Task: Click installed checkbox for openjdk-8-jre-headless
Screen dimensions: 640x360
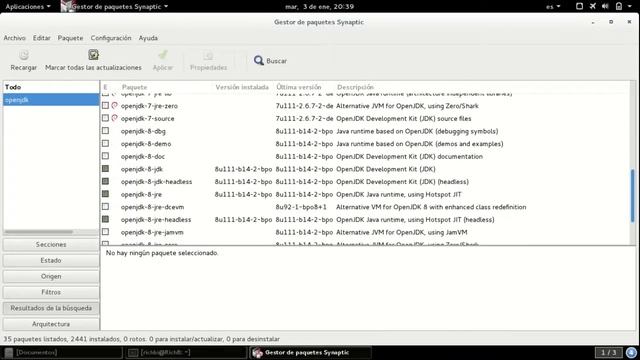Action: click(x=105, y=219)
